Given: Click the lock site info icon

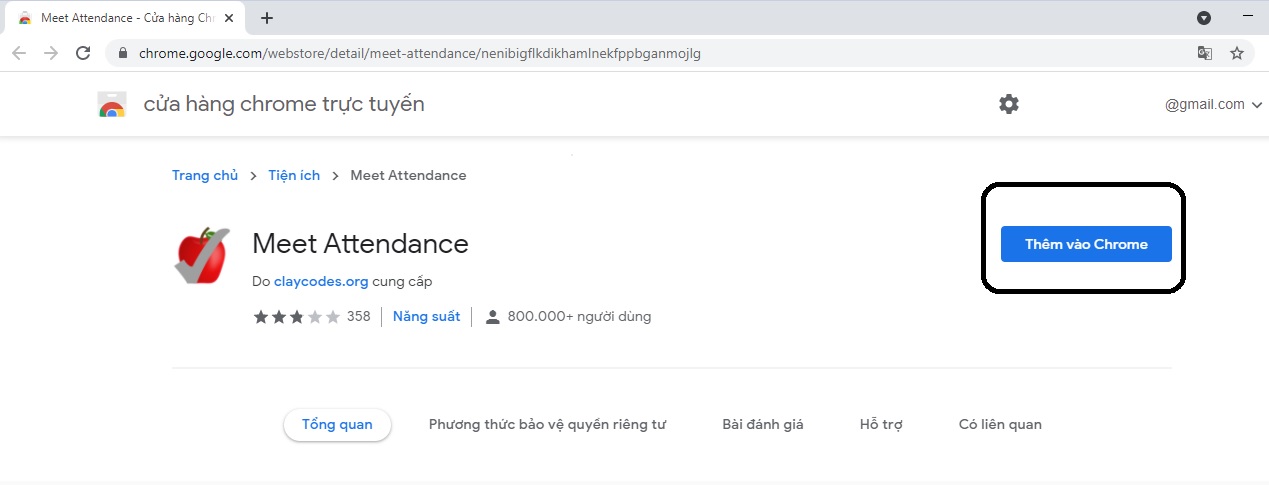Looking at the screenshot, I should click(x=123, y=53).
